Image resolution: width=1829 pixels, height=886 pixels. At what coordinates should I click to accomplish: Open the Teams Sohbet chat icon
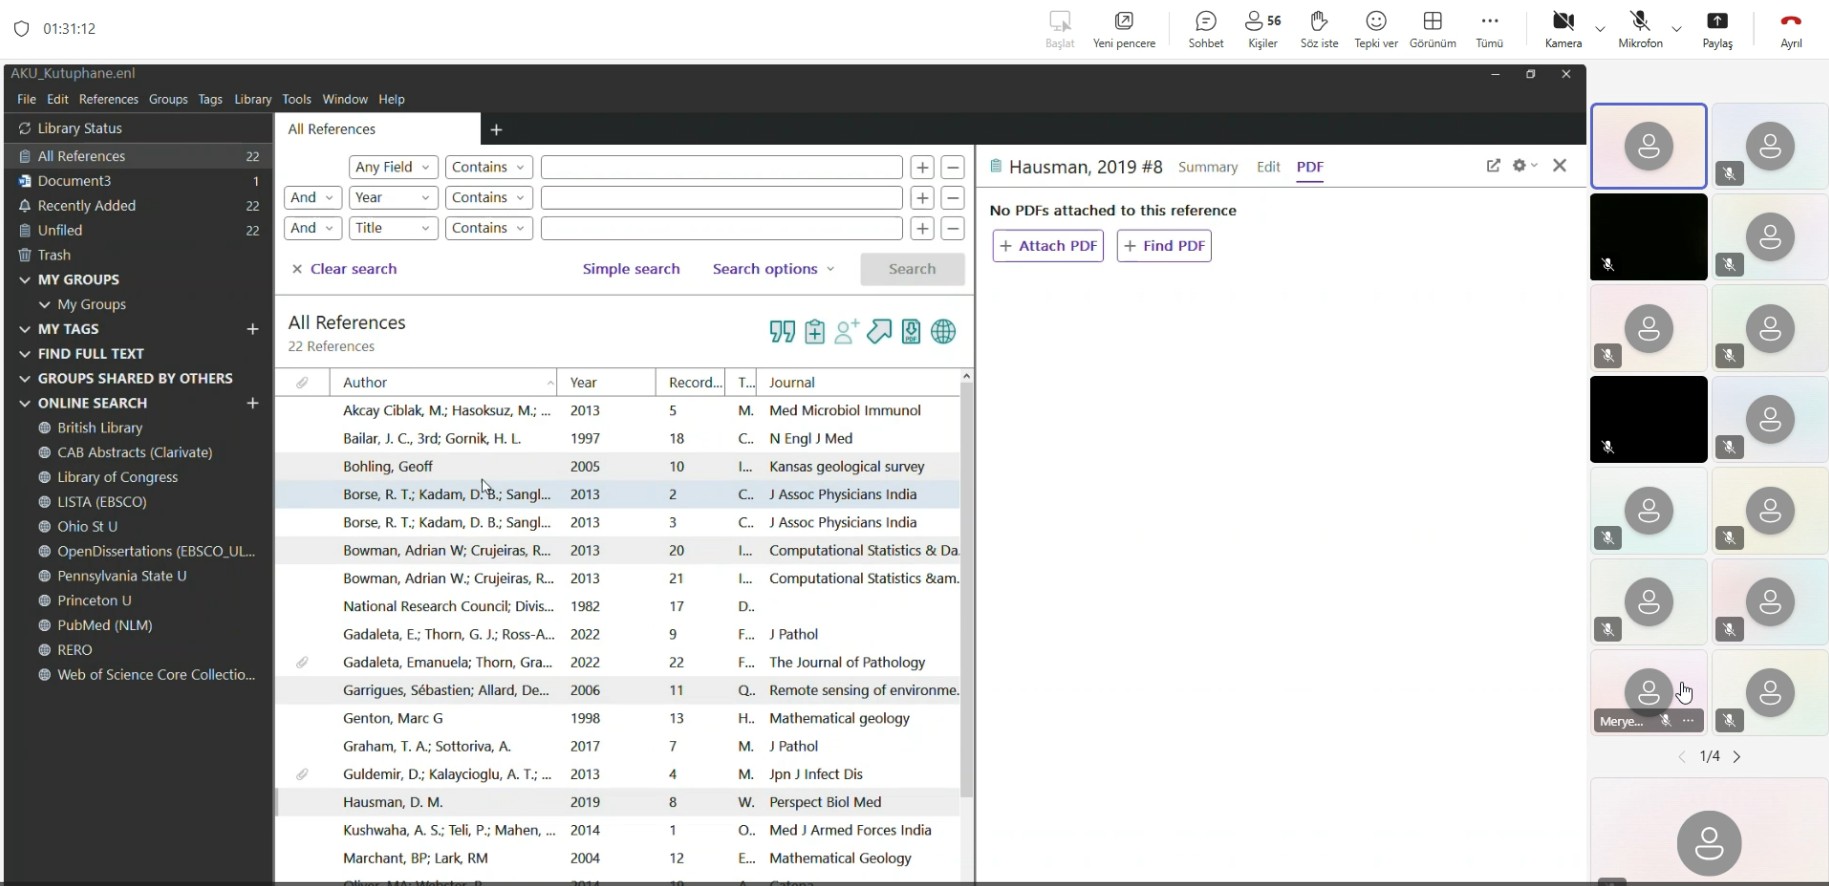click(x=1206, y=29)
